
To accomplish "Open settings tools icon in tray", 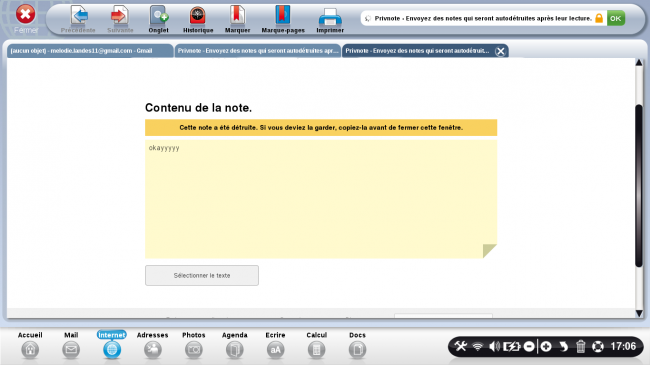I will click(x=461, y=346).
